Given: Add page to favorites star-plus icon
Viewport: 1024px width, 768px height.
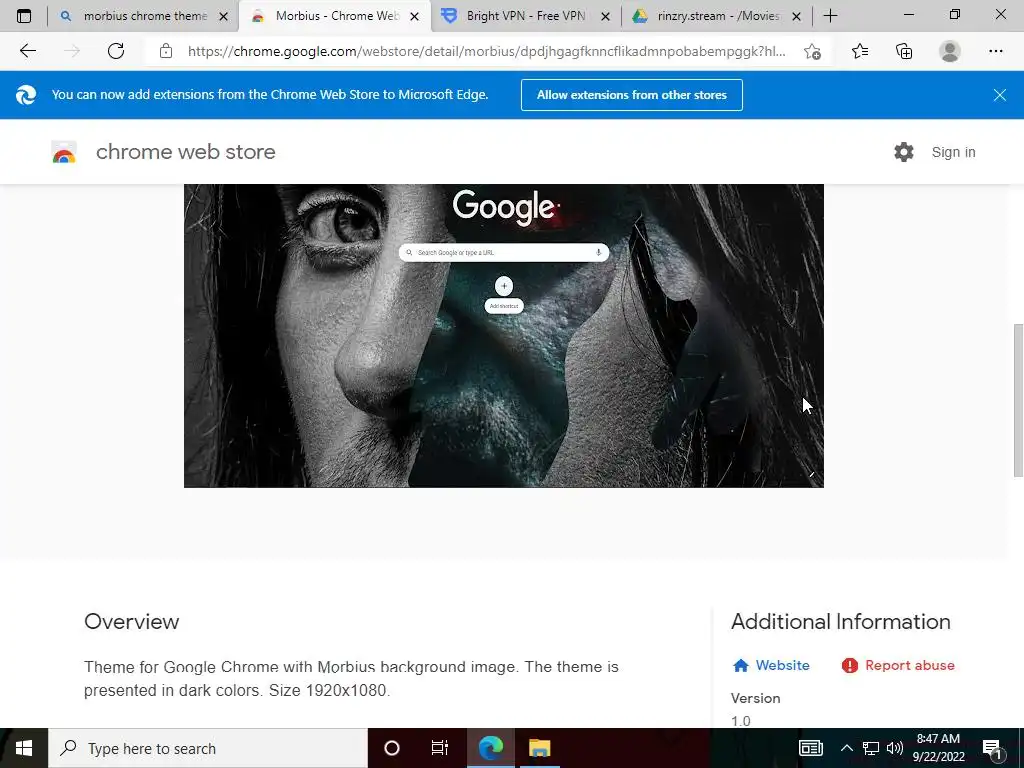Looking at the screenshot, I should point(812,51).
